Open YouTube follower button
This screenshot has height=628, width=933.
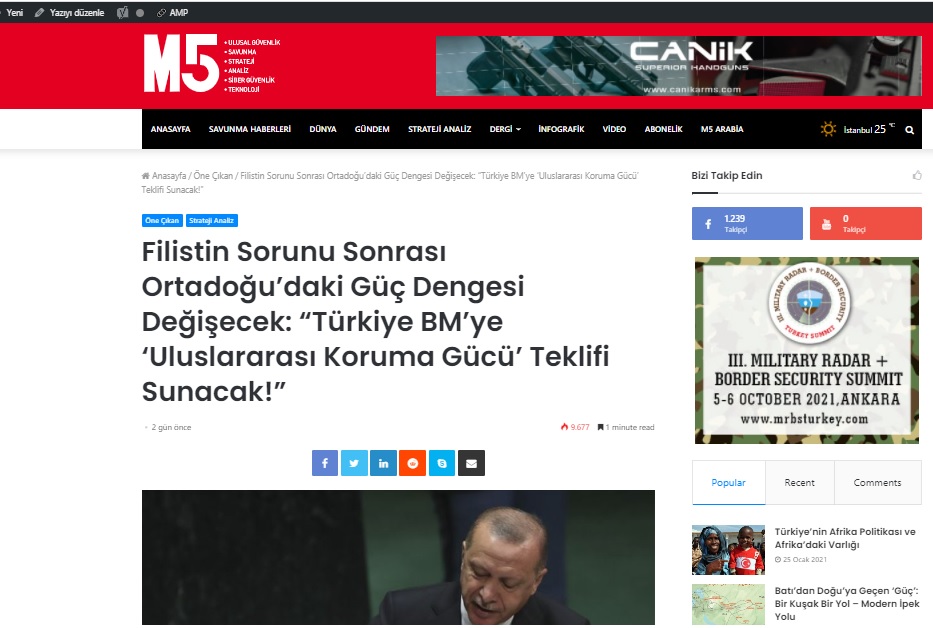[865, 224]
